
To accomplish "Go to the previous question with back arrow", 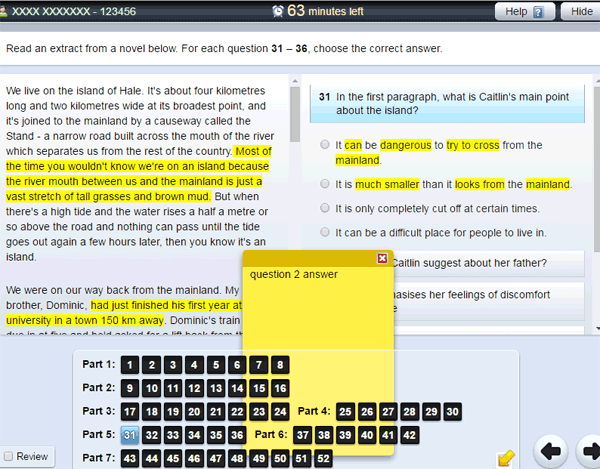I will tap(550, 451).
